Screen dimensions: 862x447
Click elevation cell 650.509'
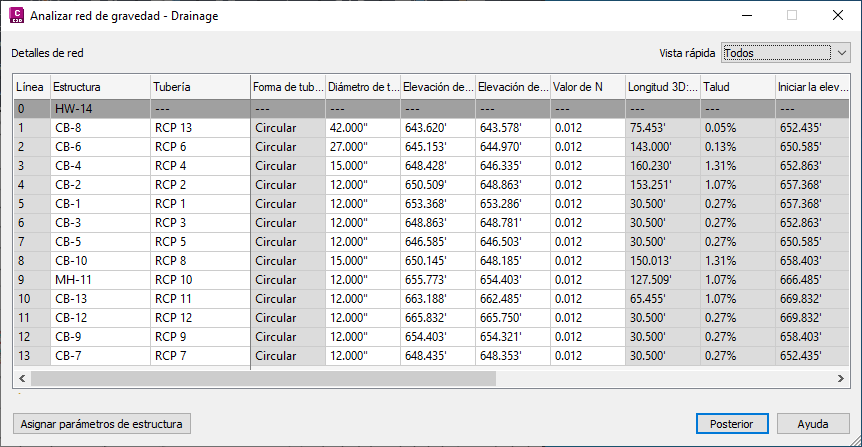click(x=438, y=185)
